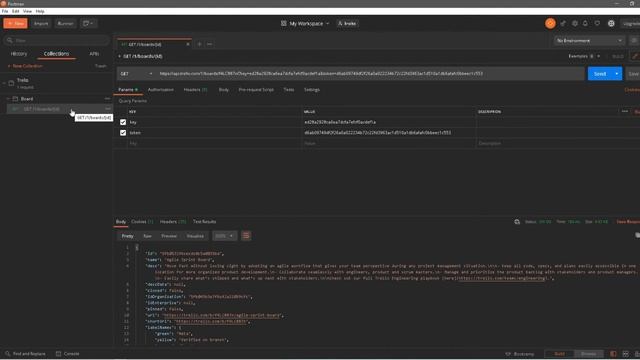Open the View menu

click(x=27, y=11)
